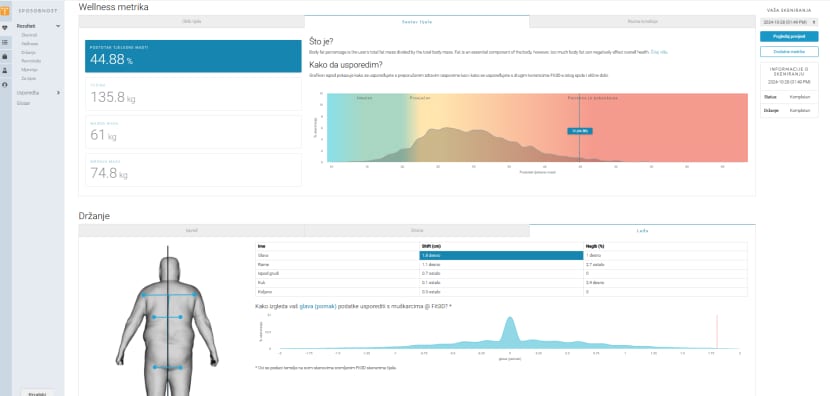This screenshot has height=396, width=830.
Task: Select the 135.8 kg weight card
Action: [x=193, y=94]
